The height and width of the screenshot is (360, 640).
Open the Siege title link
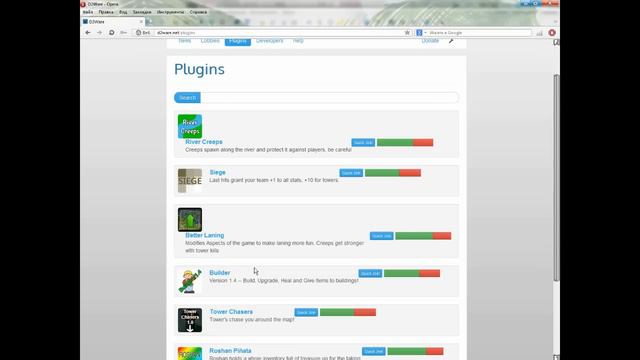point(218,173)
